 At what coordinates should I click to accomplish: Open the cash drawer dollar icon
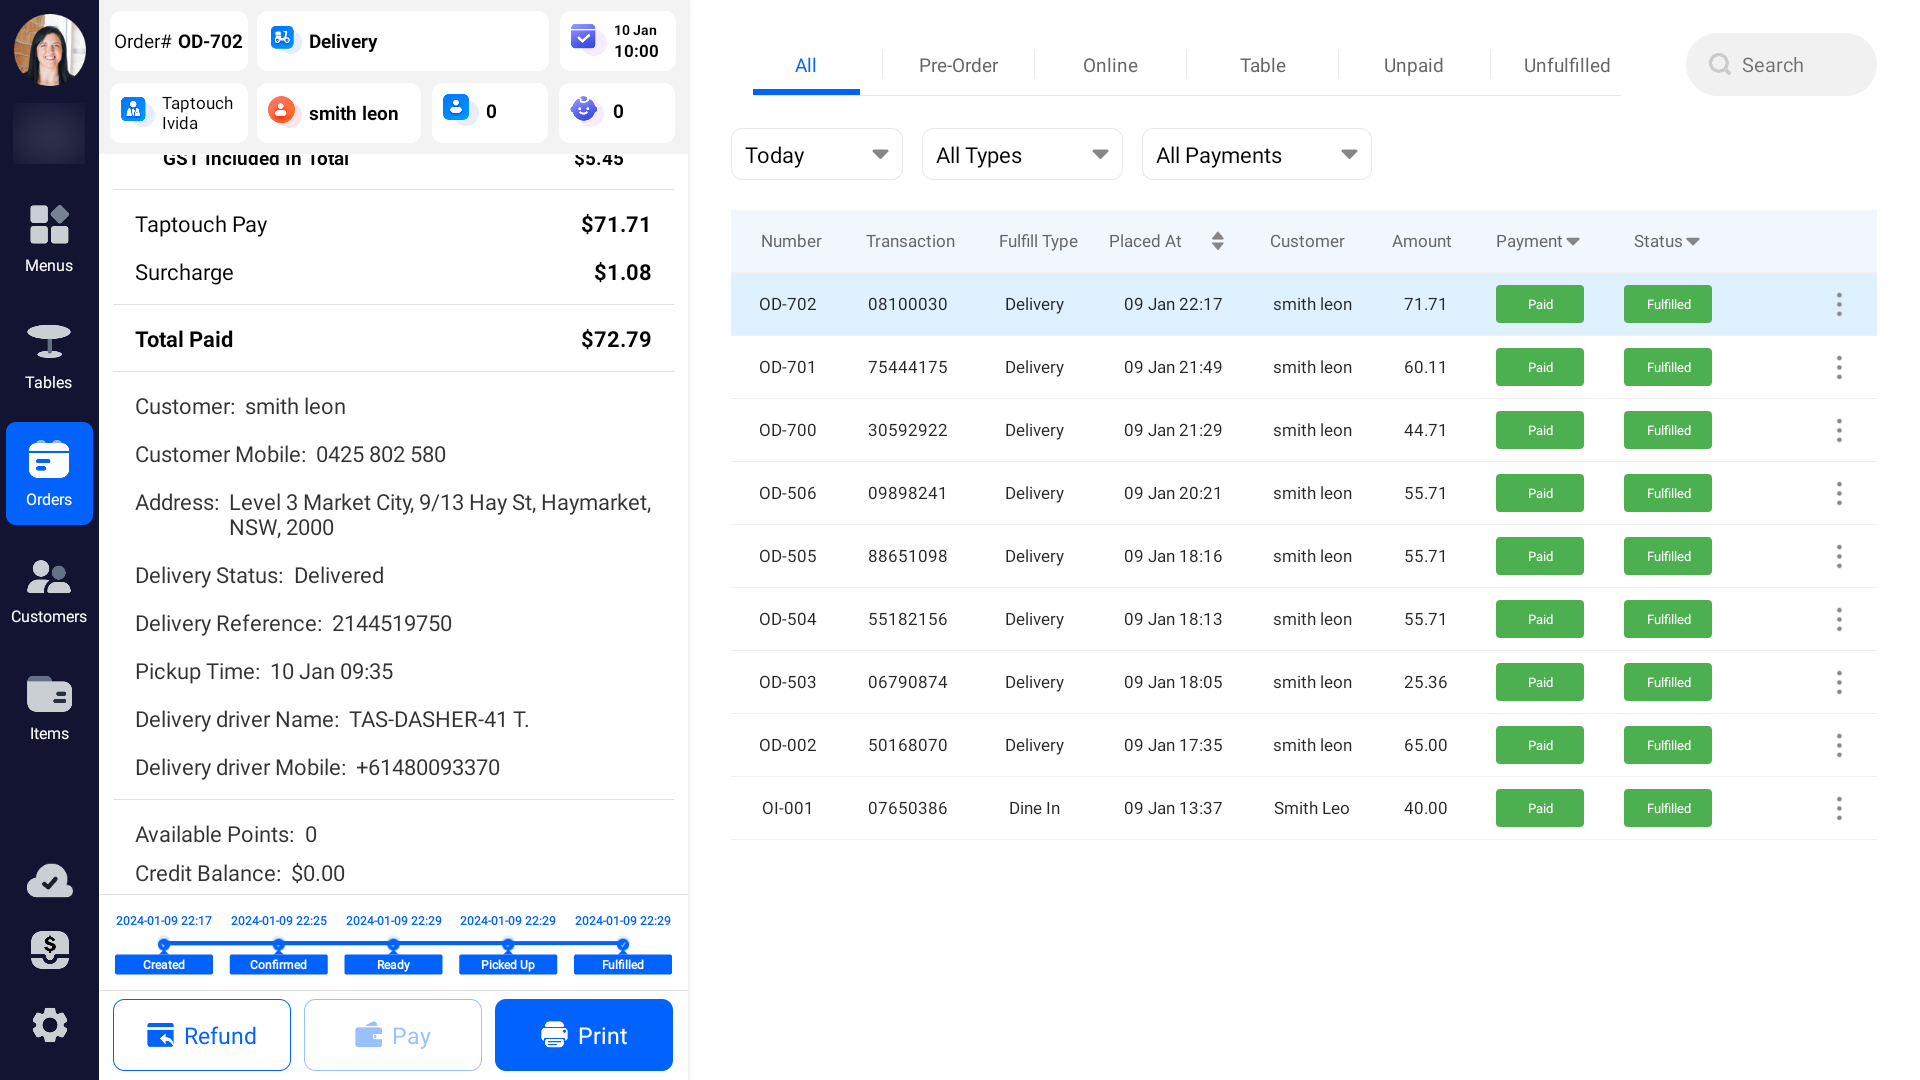[49, 950]
